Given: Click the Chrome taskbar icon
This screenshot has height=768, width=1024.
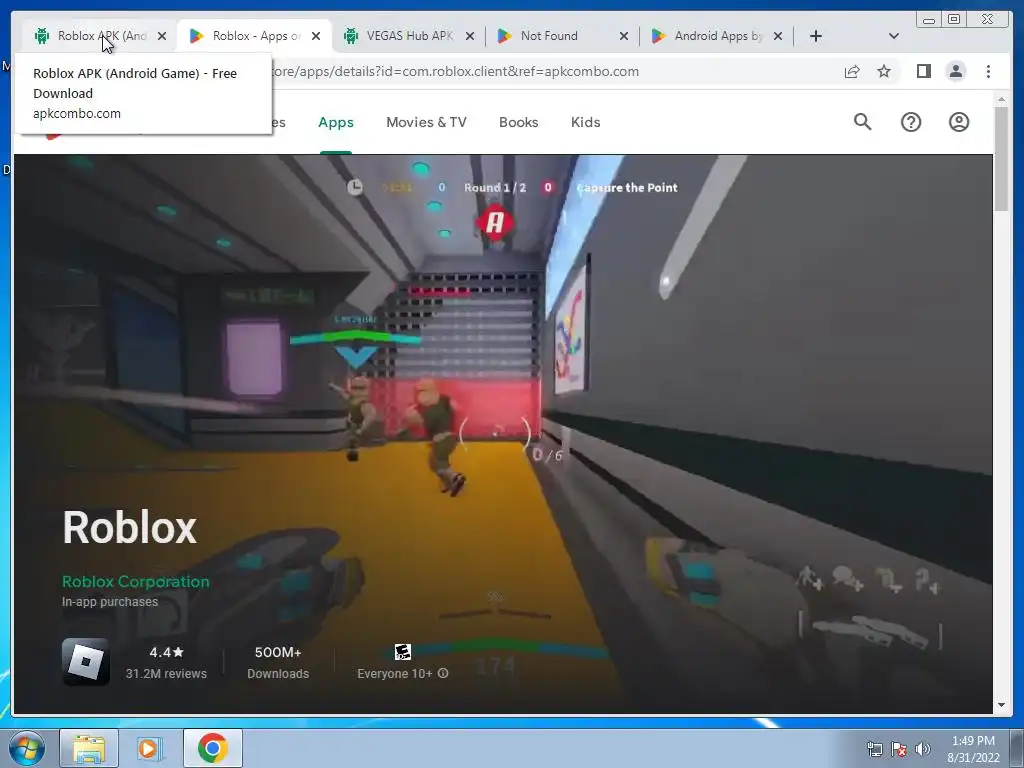Looking at the screenshot, I should pos(212,748).
